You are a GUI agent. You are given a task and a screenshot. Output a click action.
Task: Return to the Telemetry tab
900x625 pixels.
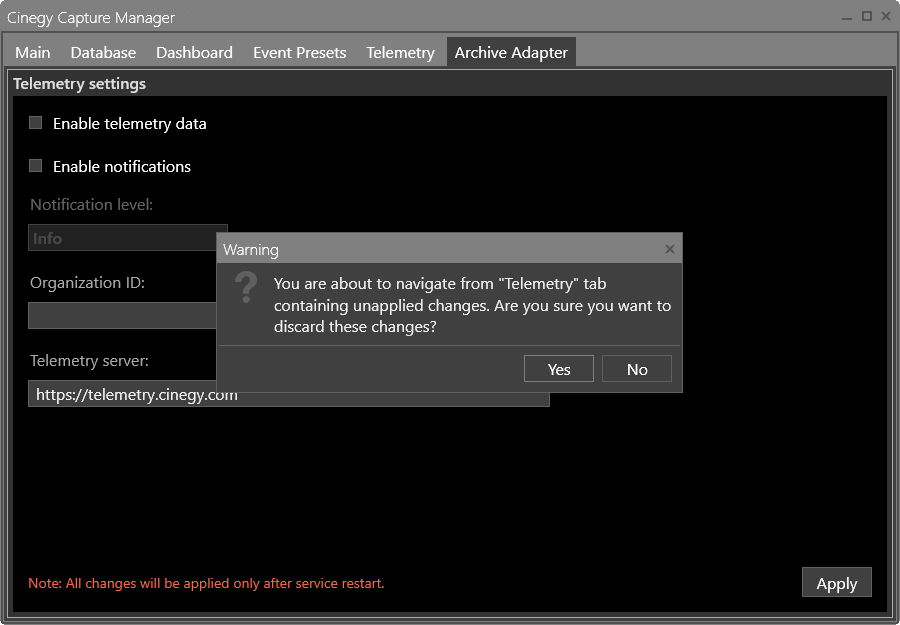coord(400,52)
